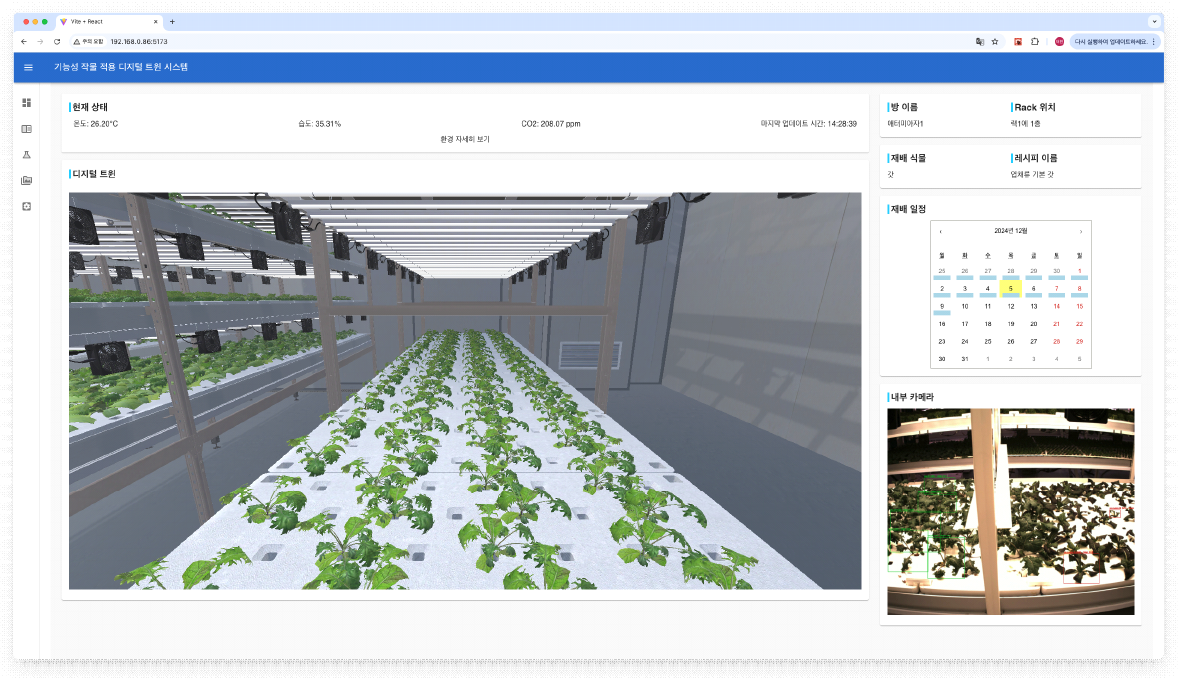Expand the browser tab search chevron
Viewport: 1178px width, 679px height.
(1154, 21)
